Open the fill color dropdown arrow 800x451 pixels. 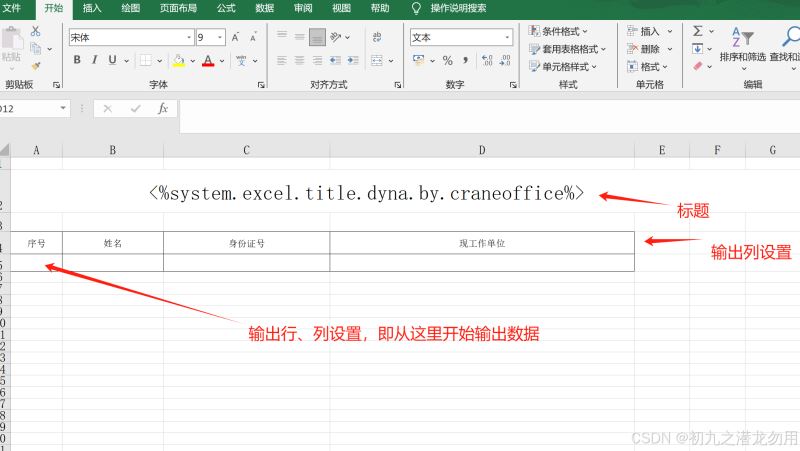click(x=193, y=61)
